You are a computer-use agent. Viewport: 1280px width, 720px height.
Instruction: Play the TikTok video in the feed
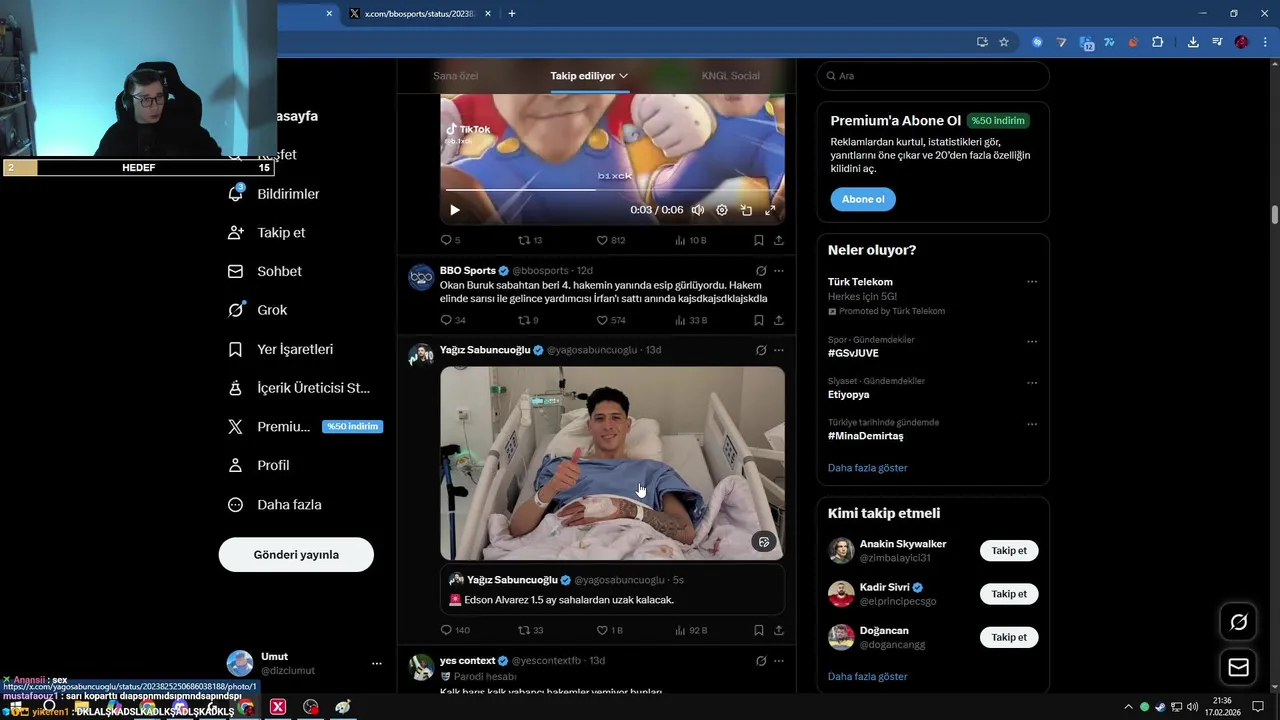455,210
